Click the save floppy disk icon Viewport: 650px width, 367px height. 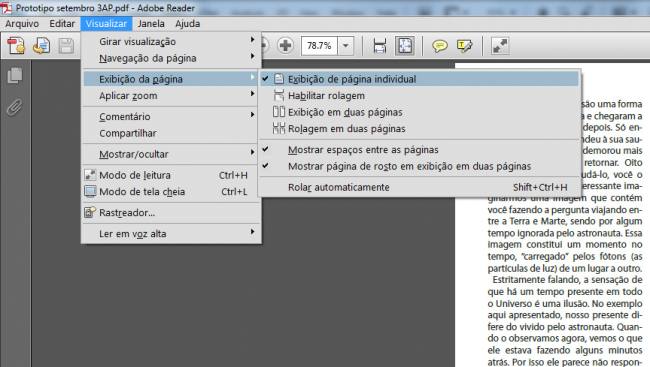tap(66, 46)
